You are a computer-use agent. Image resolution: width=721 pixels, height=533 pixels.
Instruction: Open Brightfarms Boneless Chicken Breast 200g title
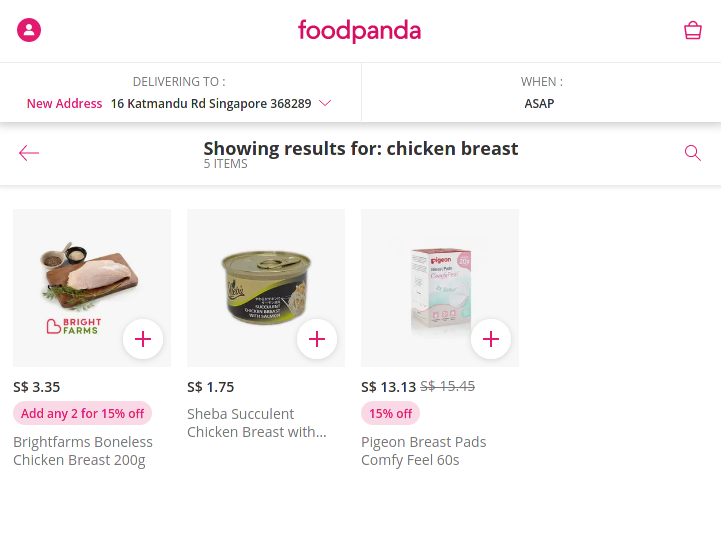pyautogui.click(x=83, y=451)
